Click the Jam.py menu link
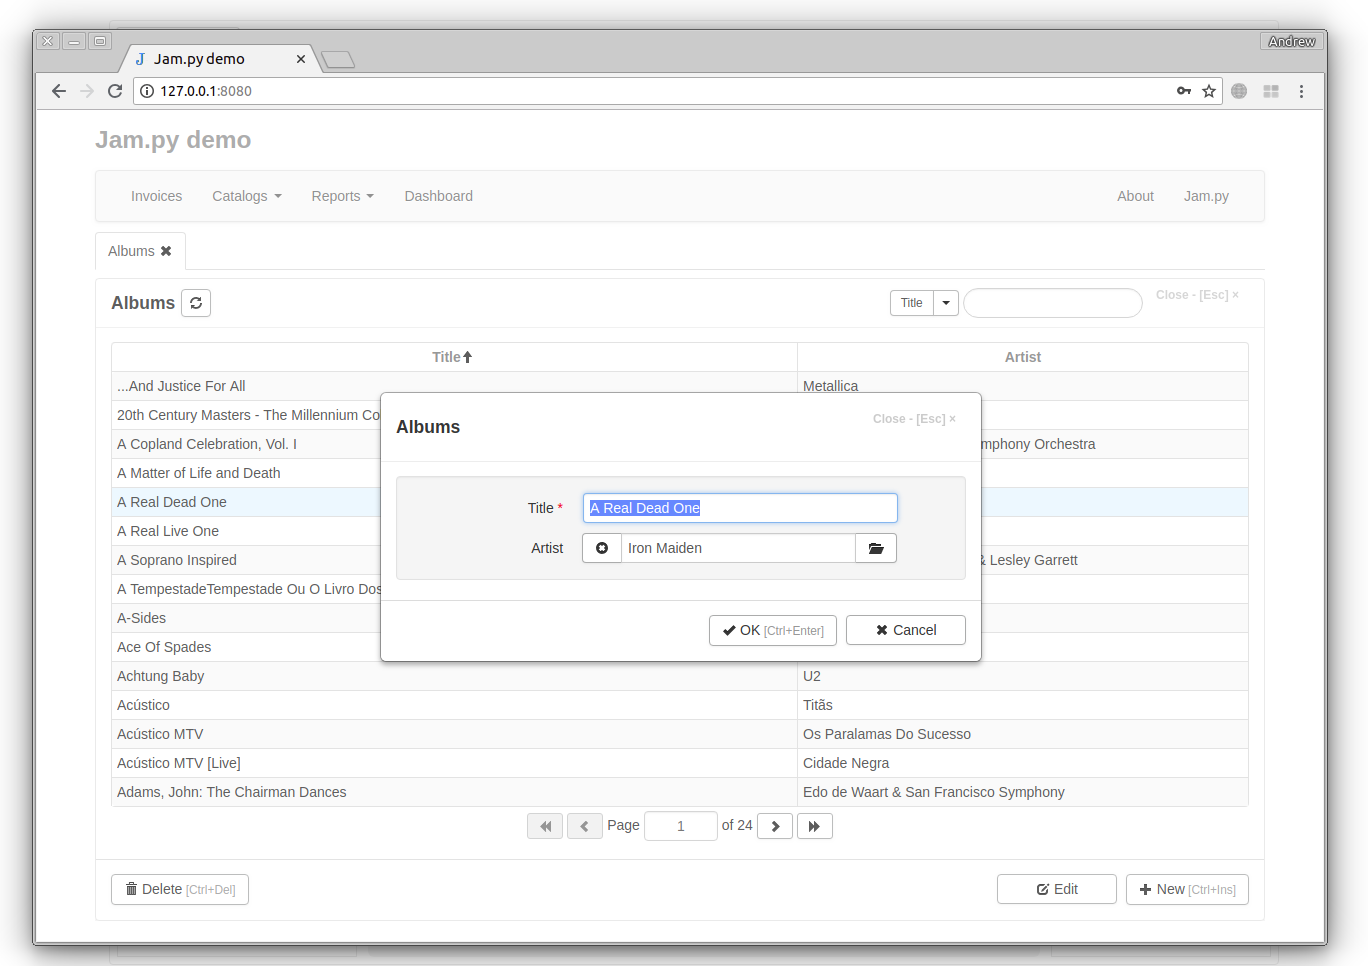This screenshot has width=1368, height=966. coord(1206,196)
